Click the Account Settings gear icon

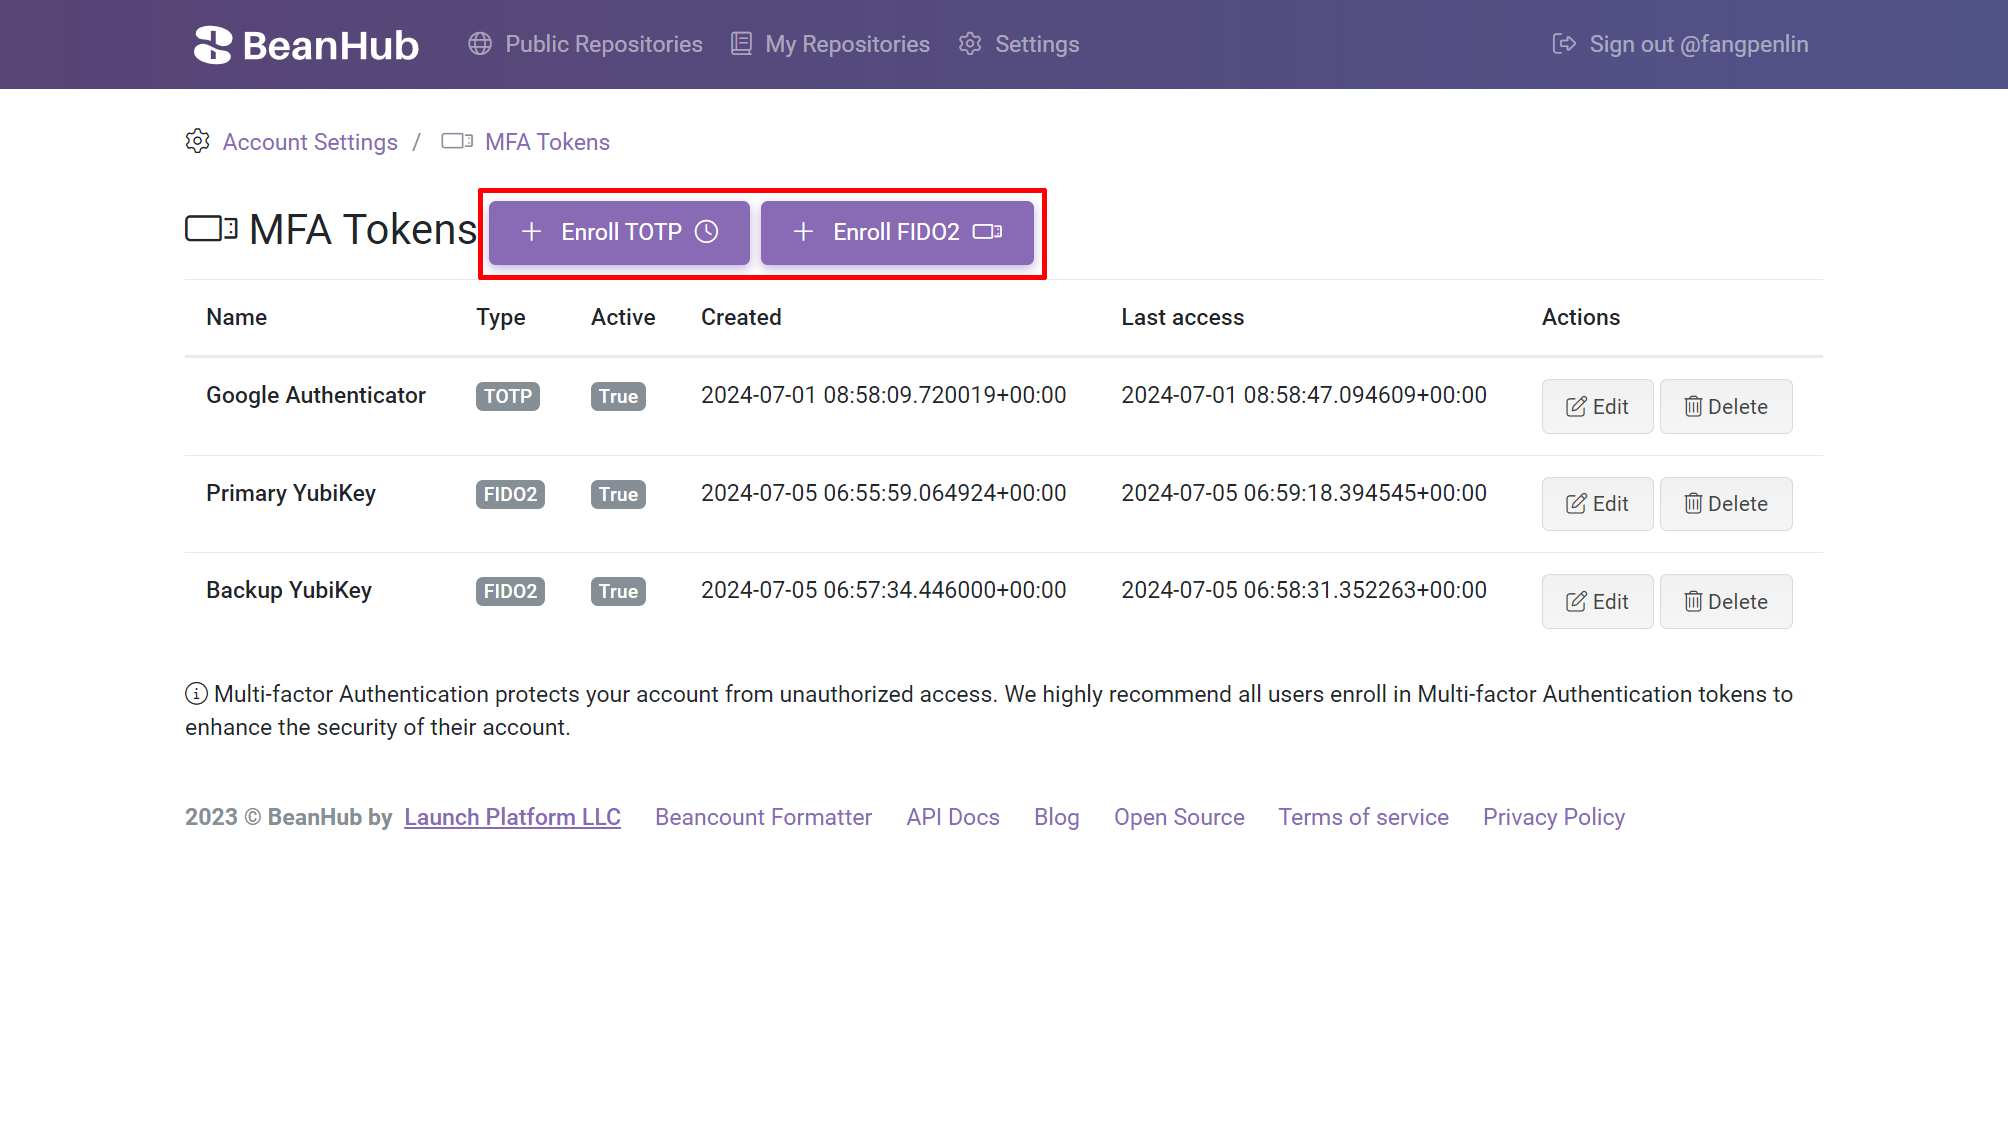coord(196,141)
